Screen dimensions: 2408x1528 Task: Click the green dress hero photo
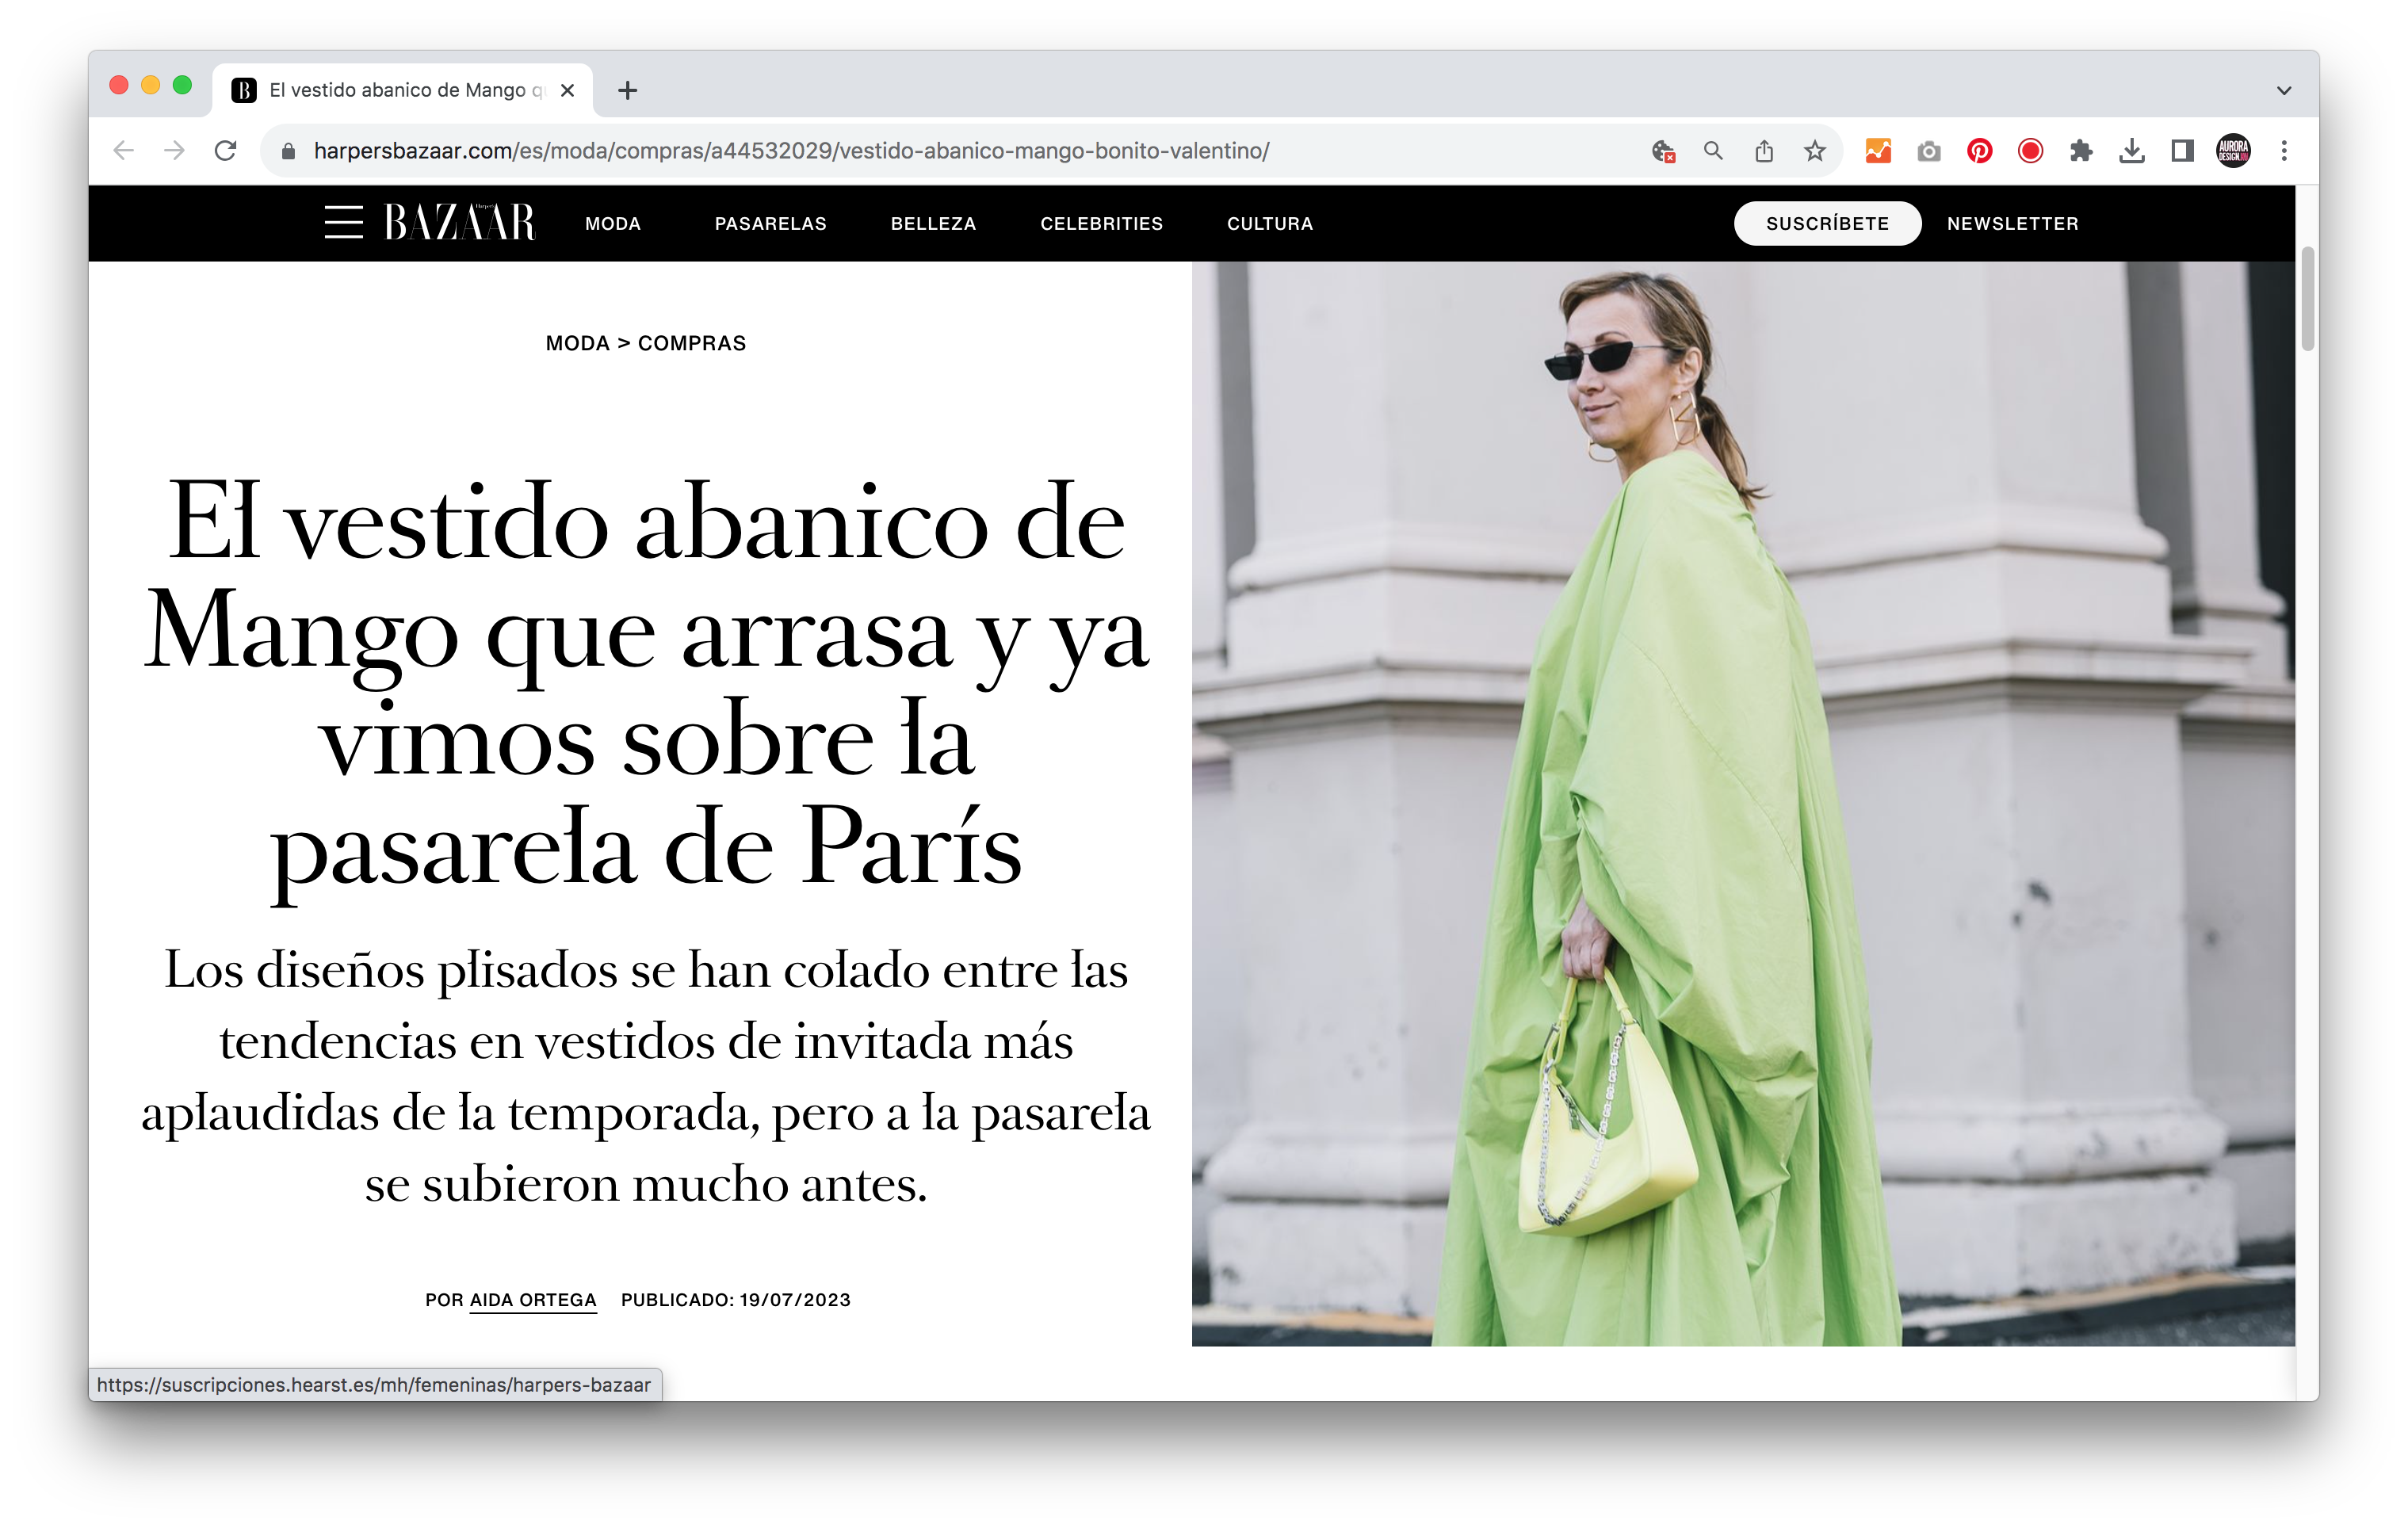click(1743, 804)
